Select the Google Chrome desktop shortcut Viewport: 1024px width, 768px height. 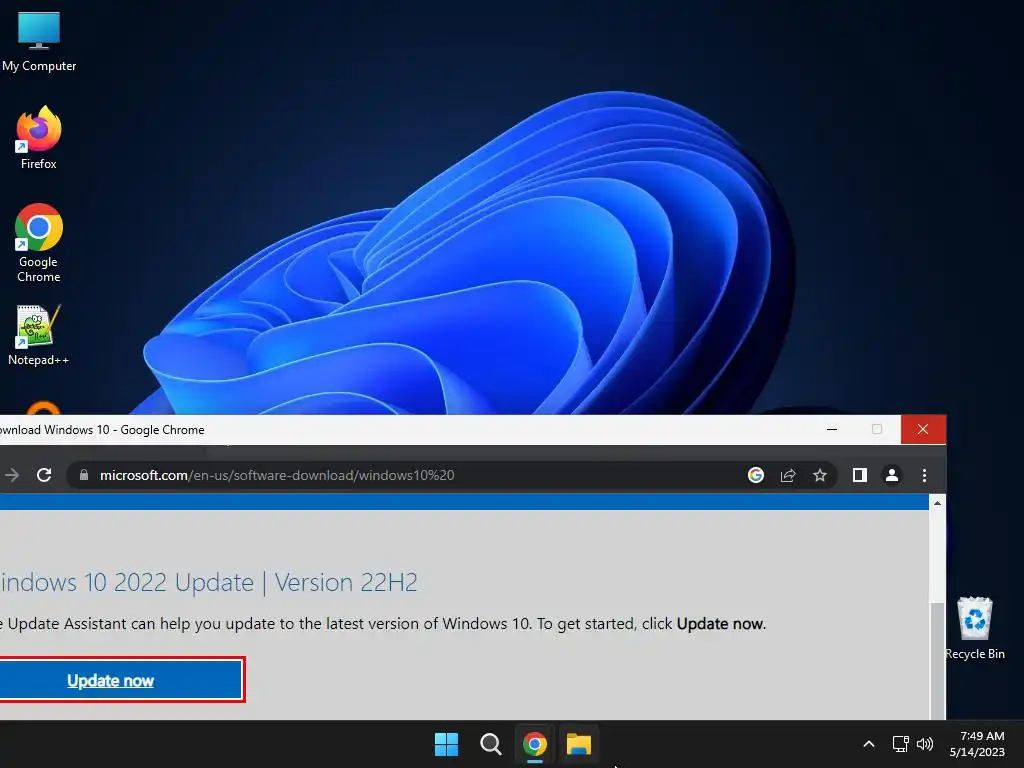point(39,243)
